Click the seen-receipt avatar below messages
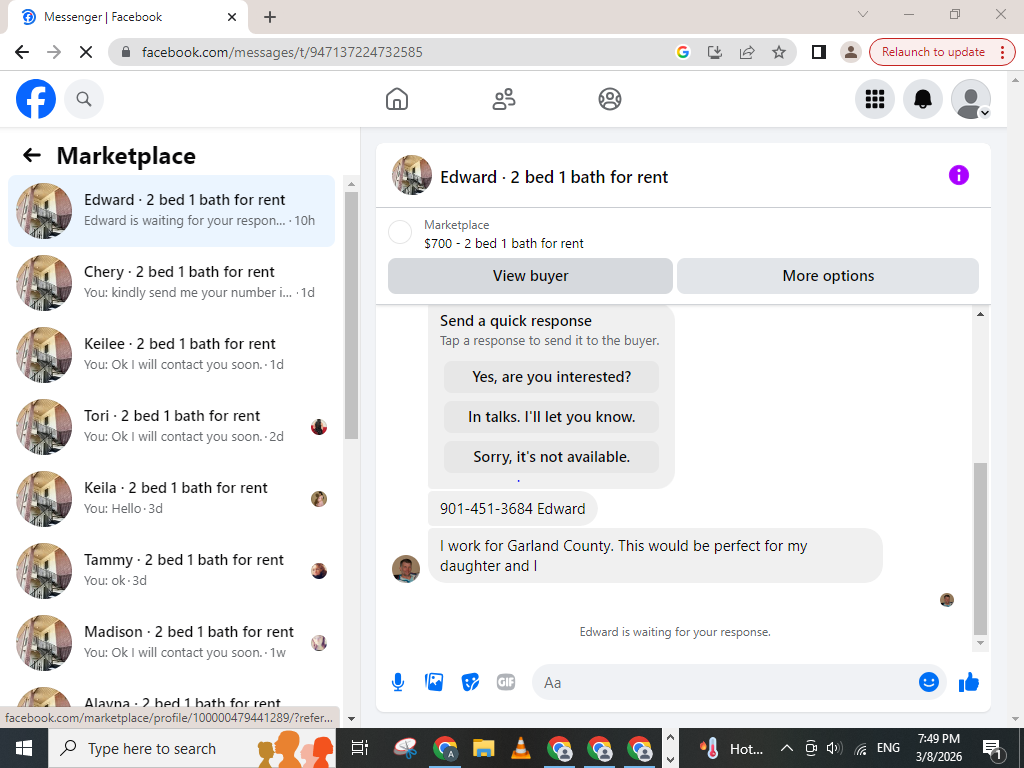Viewport: 1024px width, 768px height. click(x=947, y=600)
